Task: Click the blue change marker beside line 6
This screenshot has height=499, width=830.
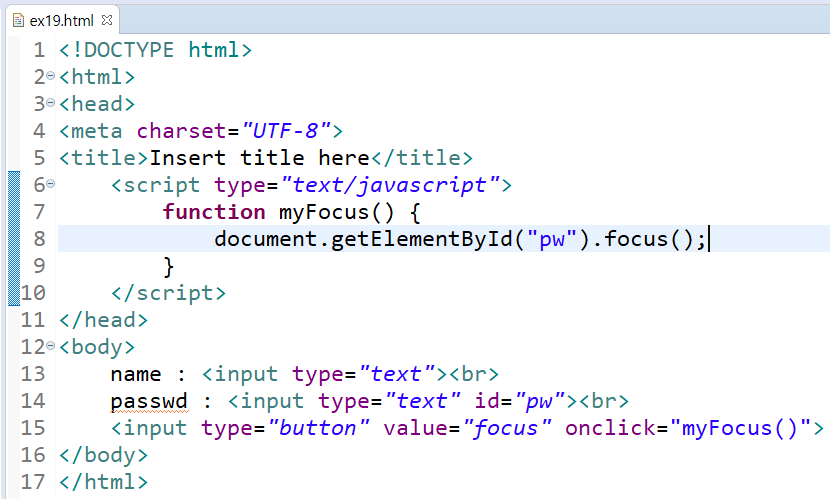Action: [x=14, y=238]
